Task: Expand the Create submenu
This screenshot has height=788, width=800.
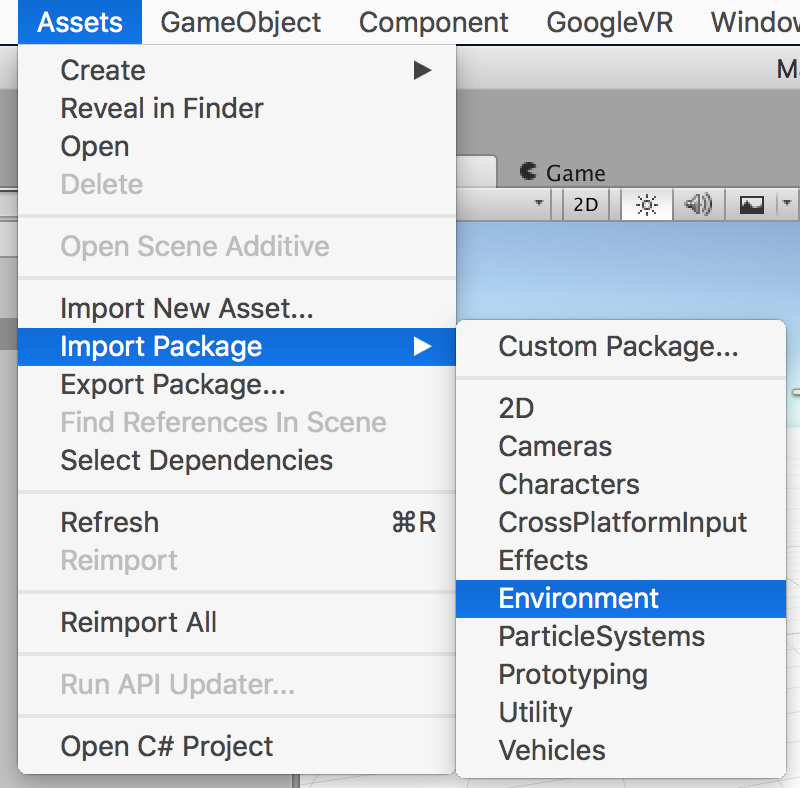Action: click(237, 70)
